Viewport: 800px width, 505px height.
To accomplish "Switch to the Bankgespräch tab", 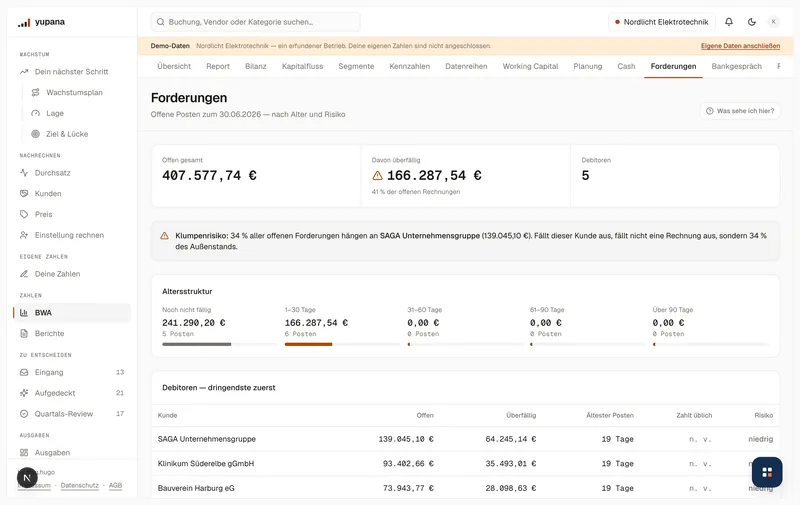I will pos(737,66).
